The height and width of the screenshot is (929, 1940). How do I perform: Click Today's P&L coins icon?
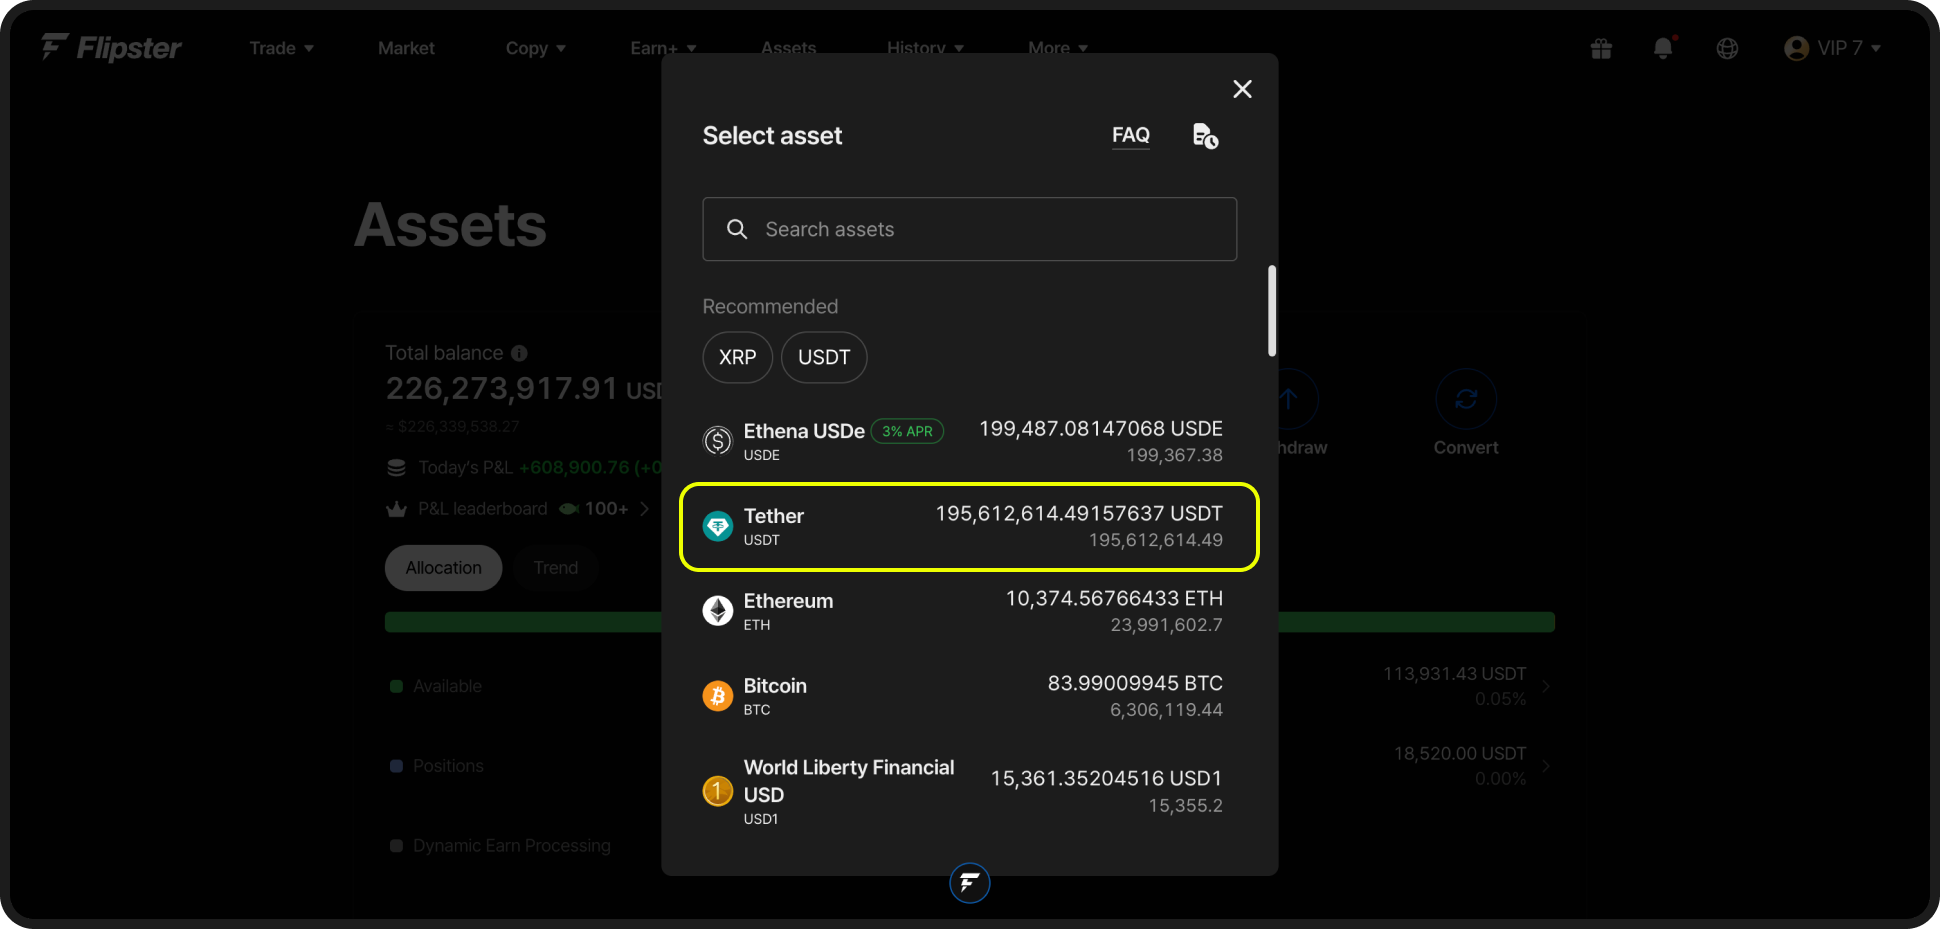(396, 467)
